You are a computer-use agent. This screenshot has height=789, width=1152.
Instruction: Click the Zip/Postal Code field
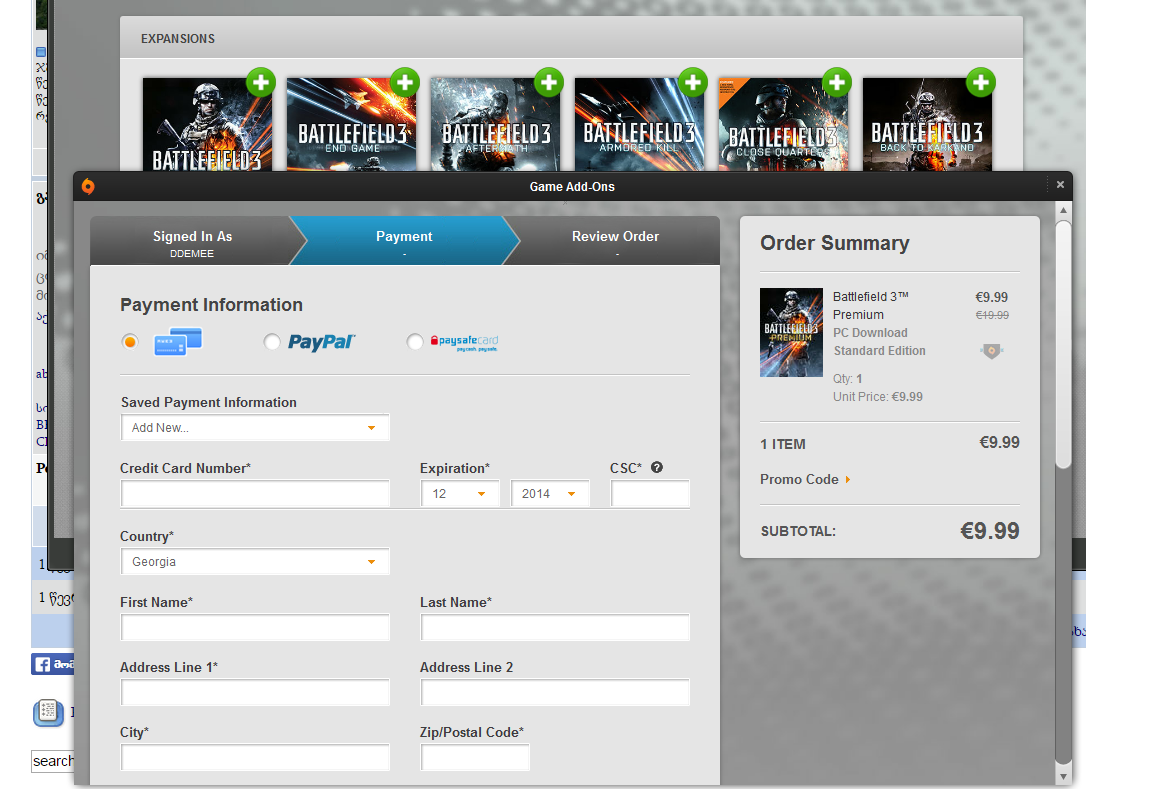475,757
